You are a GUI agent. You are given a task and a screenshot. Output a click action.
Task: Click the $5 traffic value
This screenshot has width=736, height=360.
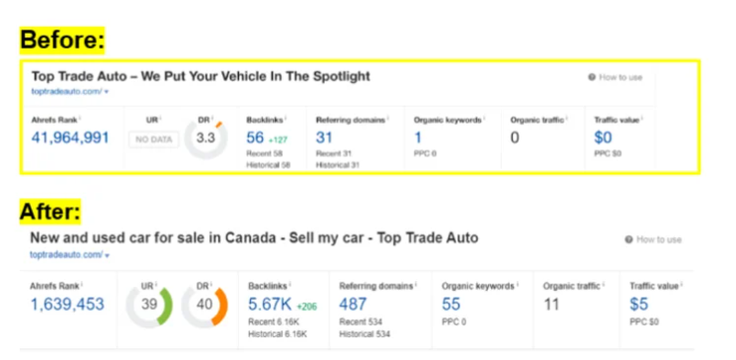pos(639,305)
